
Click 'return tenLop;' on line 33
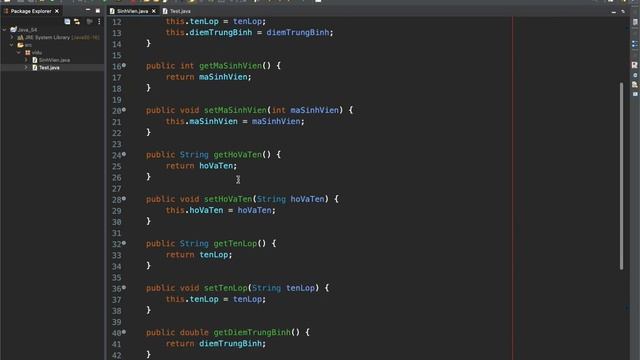coord(199,255)
